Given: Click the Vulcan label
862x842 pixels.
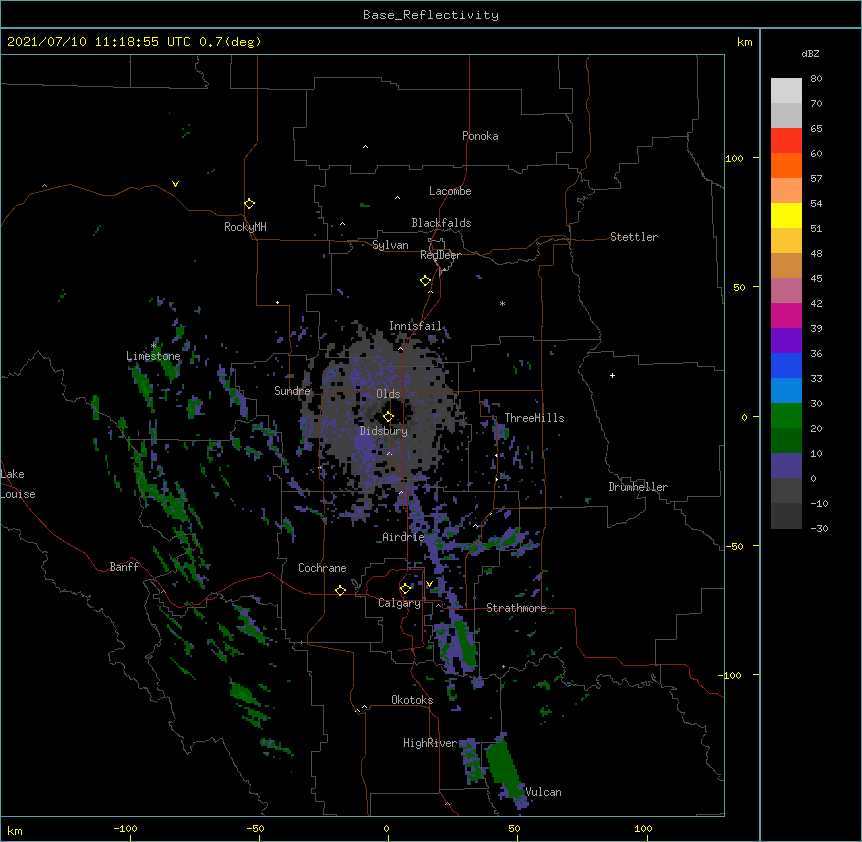Looking at the screenshot, I should (x=543, y=792).
